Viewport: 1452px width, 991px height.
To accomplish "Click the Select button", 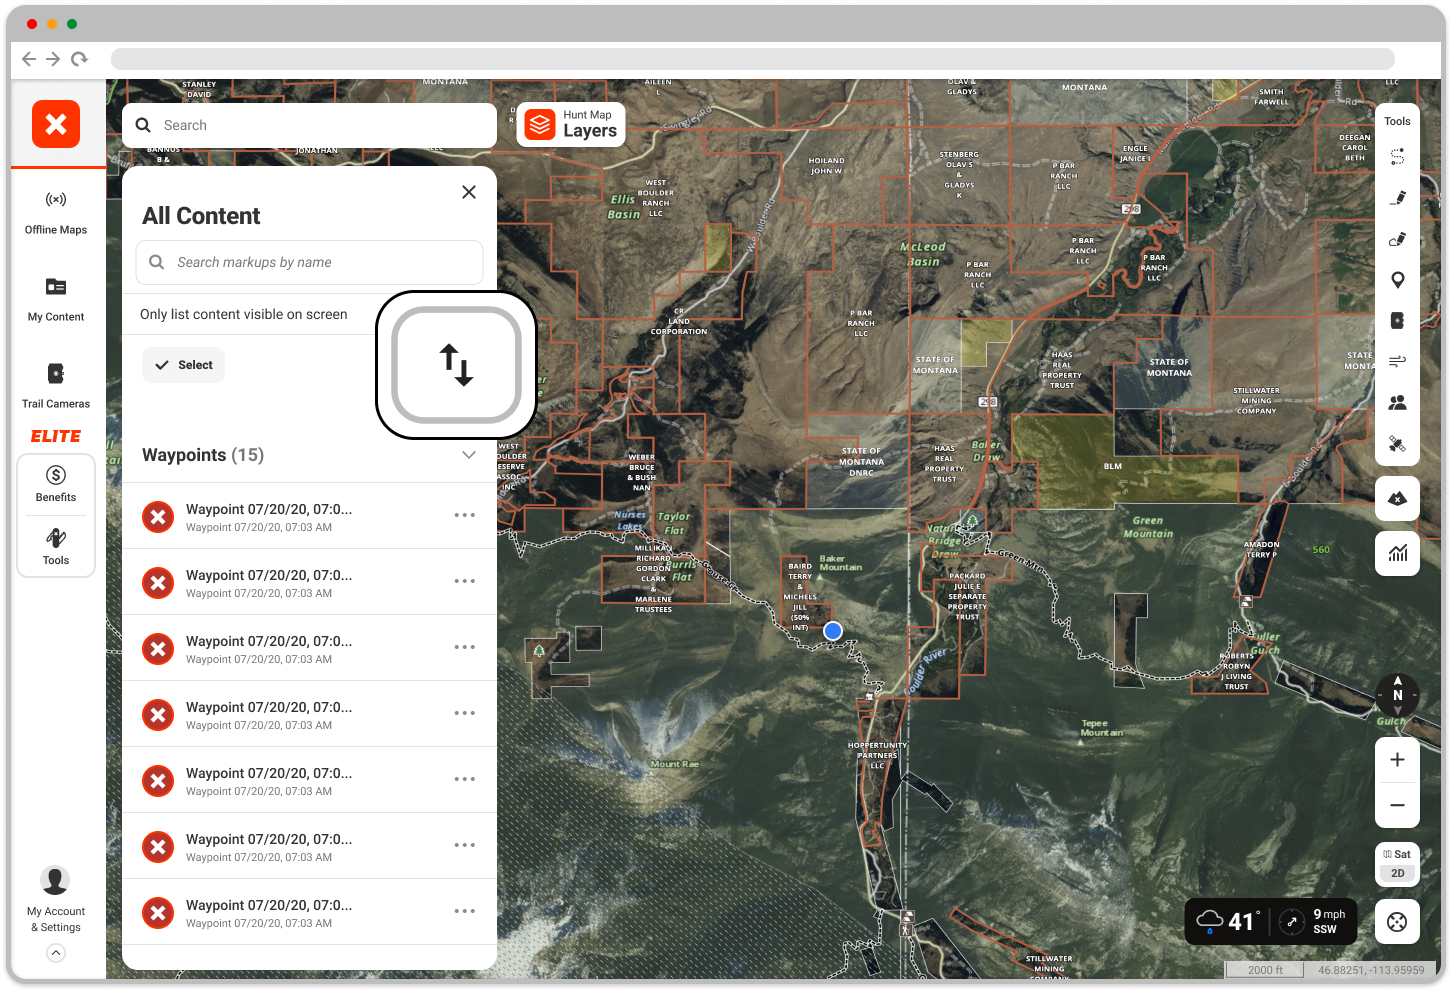I will point(183,365).
